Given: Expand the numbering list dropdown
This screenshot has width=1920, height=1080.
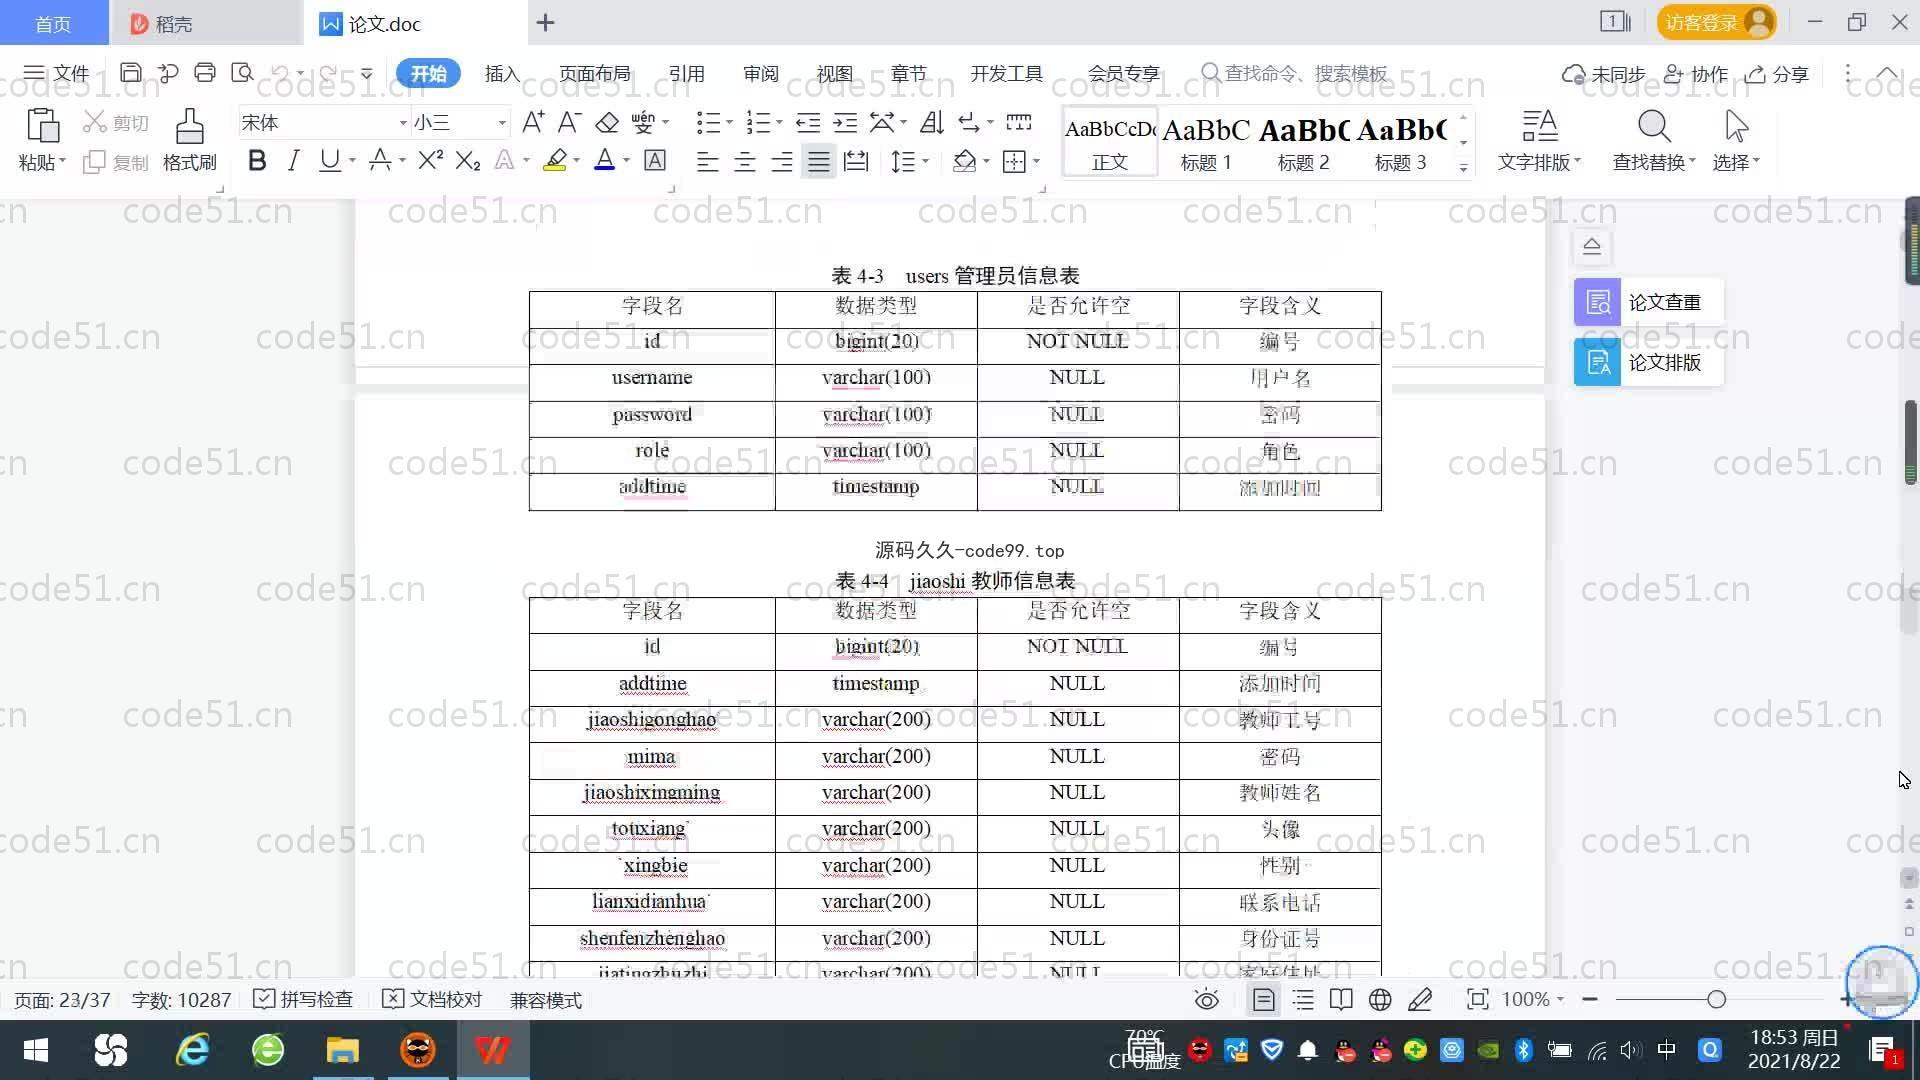Looking at the screenshot, I should (x=780, y=123).
